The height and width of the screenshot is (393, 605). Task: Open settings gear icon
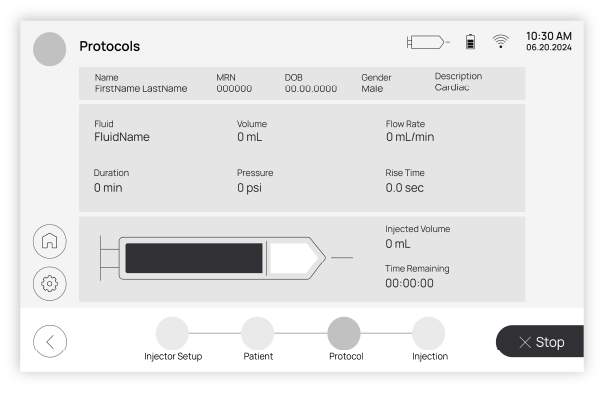coord(50,284)
